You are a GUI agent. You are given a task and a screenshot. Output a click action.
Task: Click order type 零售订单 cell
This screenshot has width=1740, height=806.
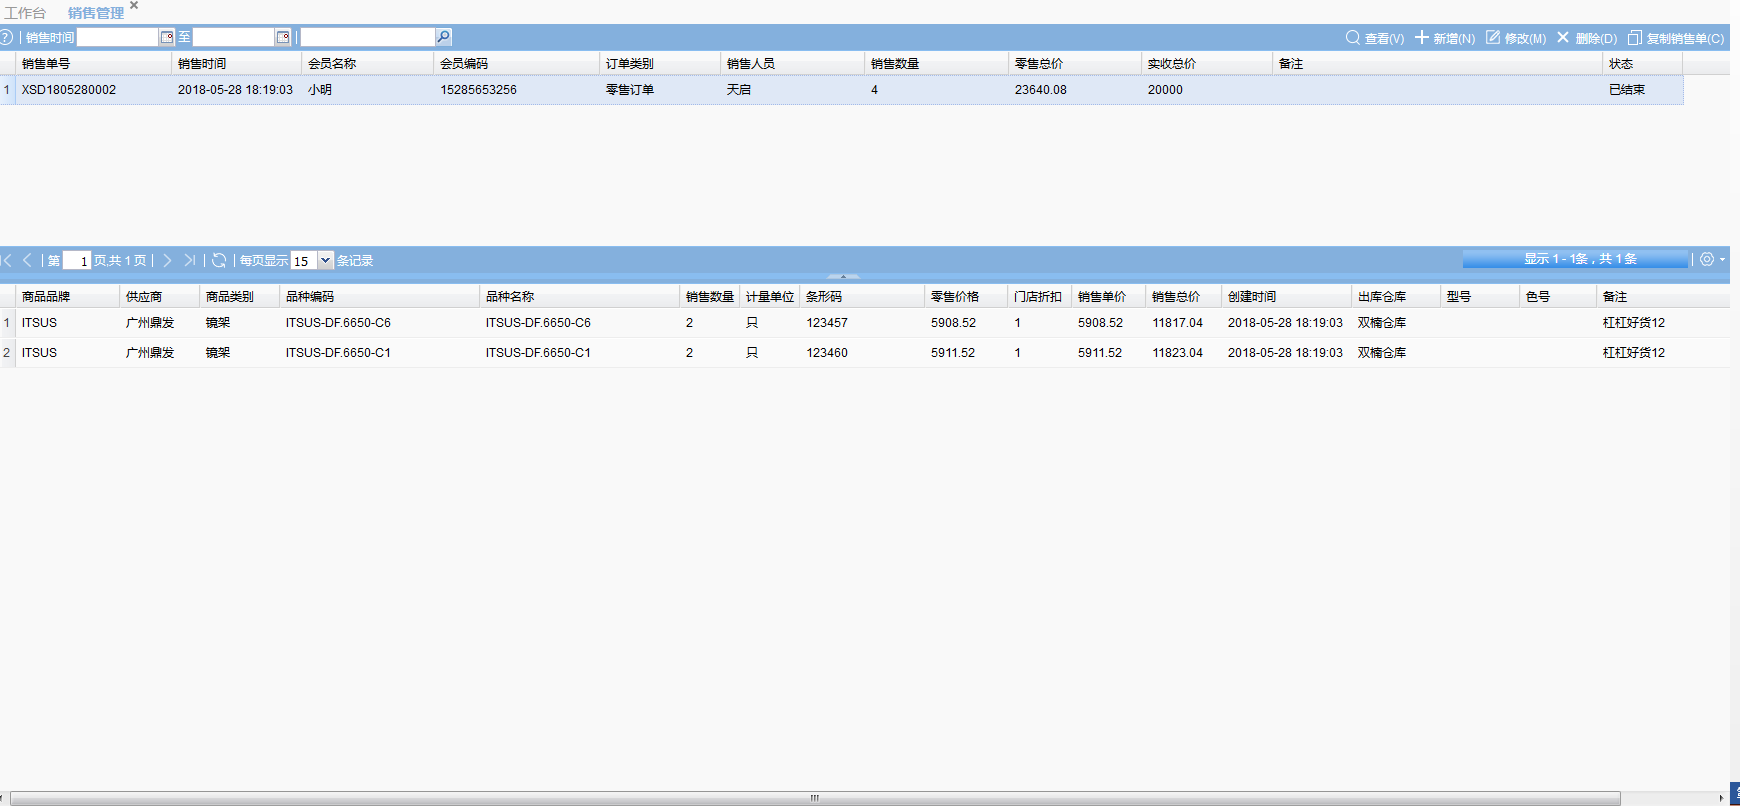(x=630, y=90)
